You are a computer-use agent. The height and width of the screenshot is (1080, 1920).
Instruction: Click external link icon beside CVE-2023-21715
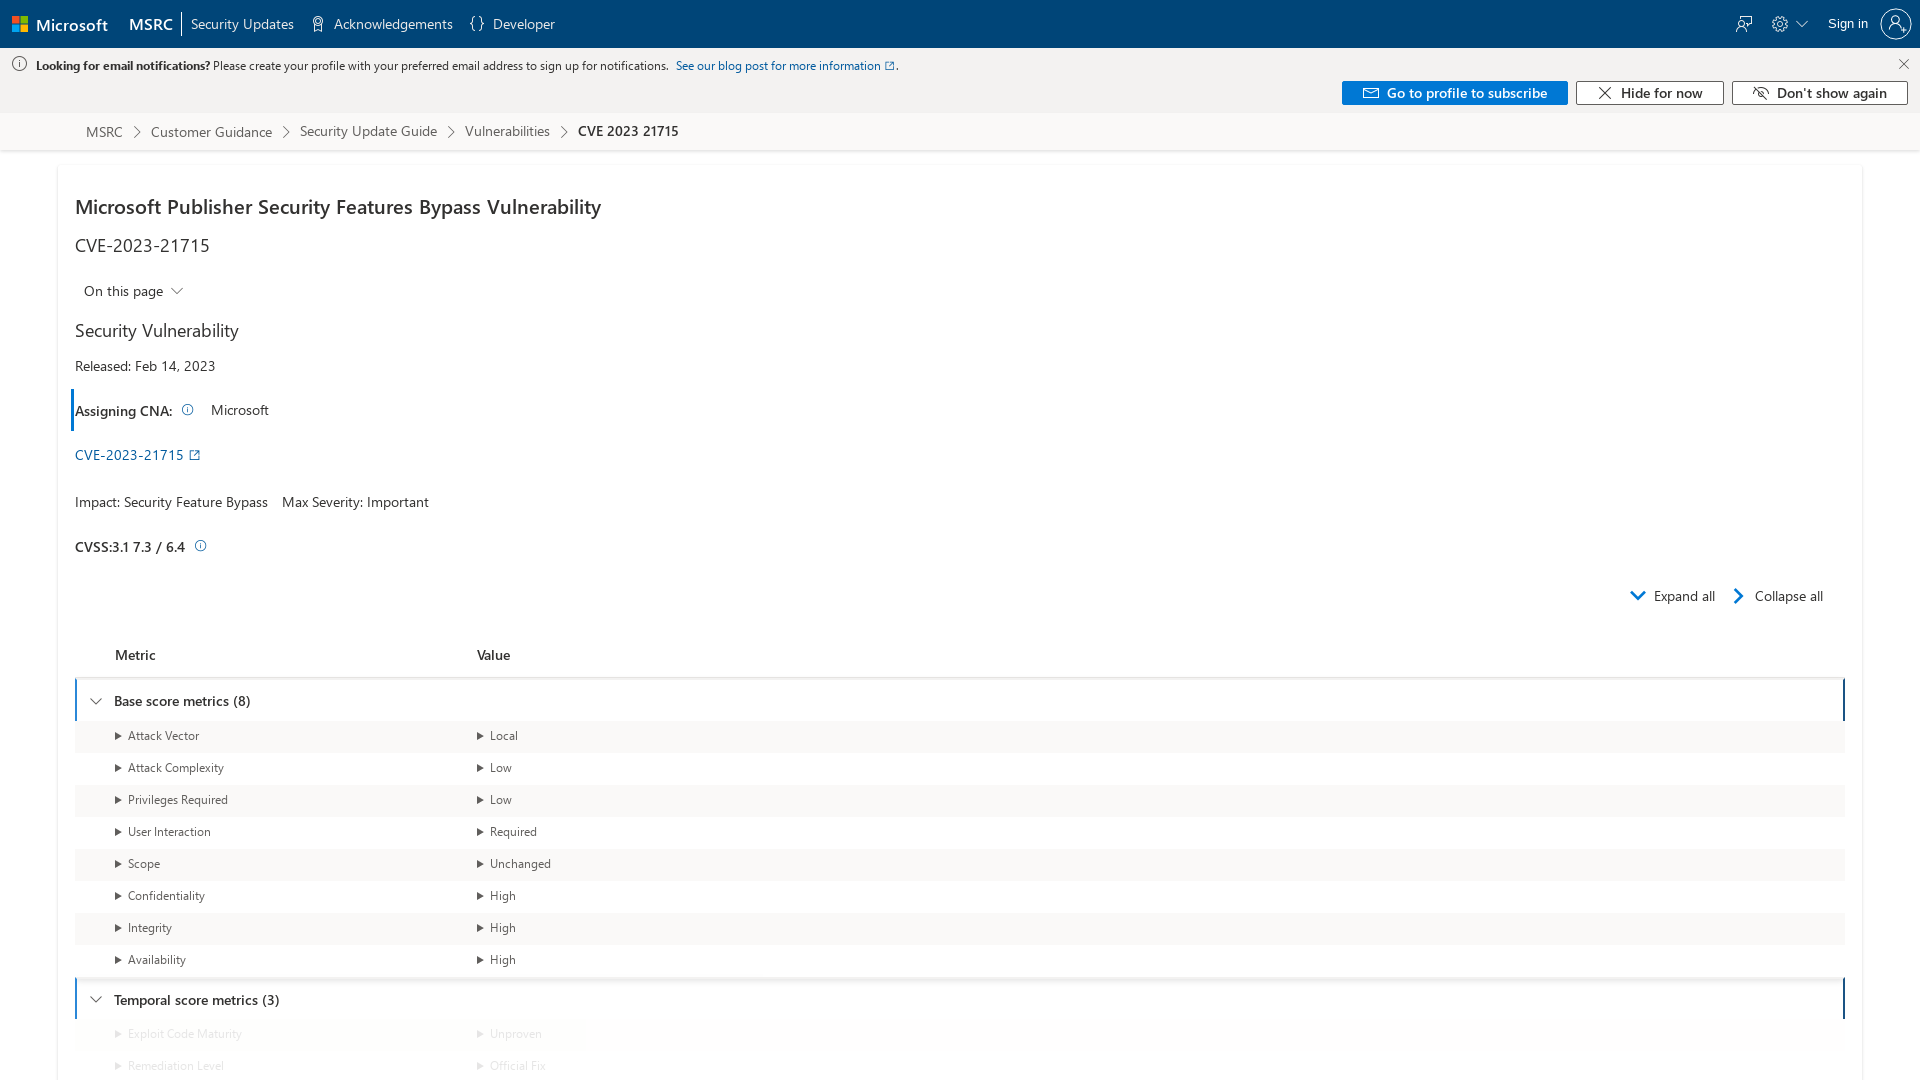point(195,455)
